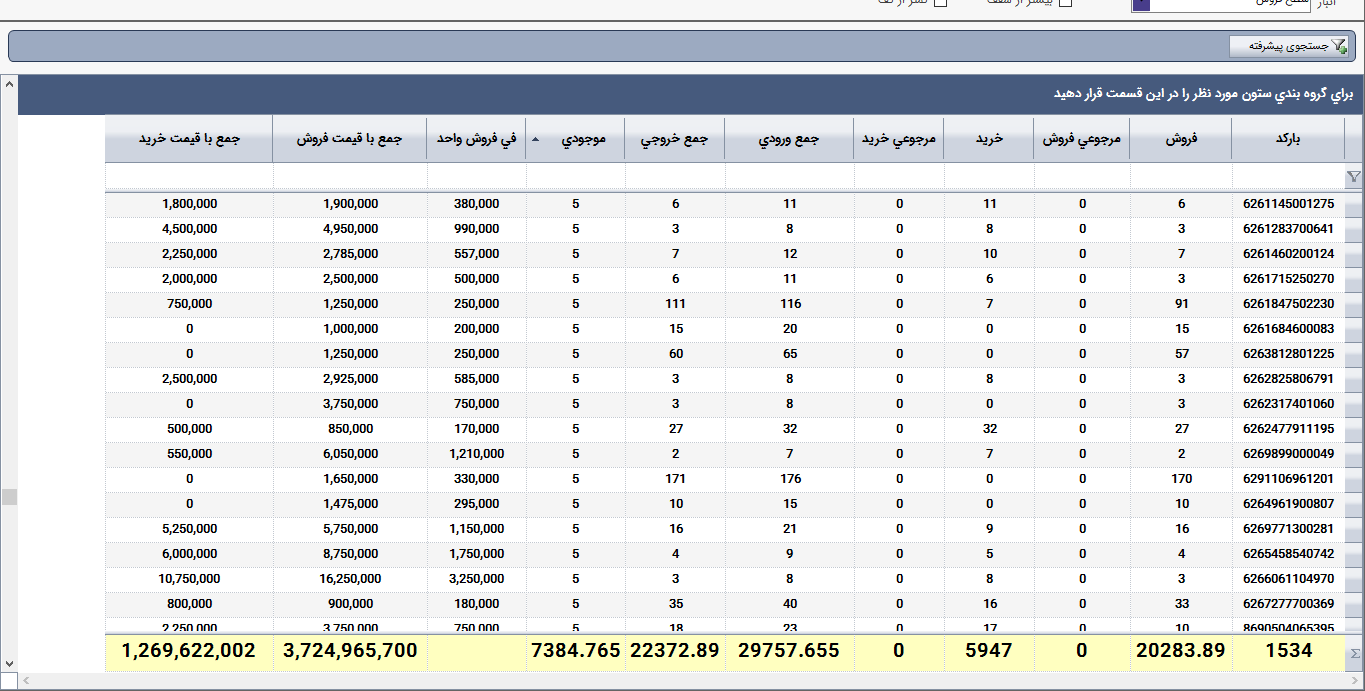The width and height of the screenshot is (1365, 691).
Task: Click the filter cell under the في فروش واحد column
Action: tap(477, 176)
